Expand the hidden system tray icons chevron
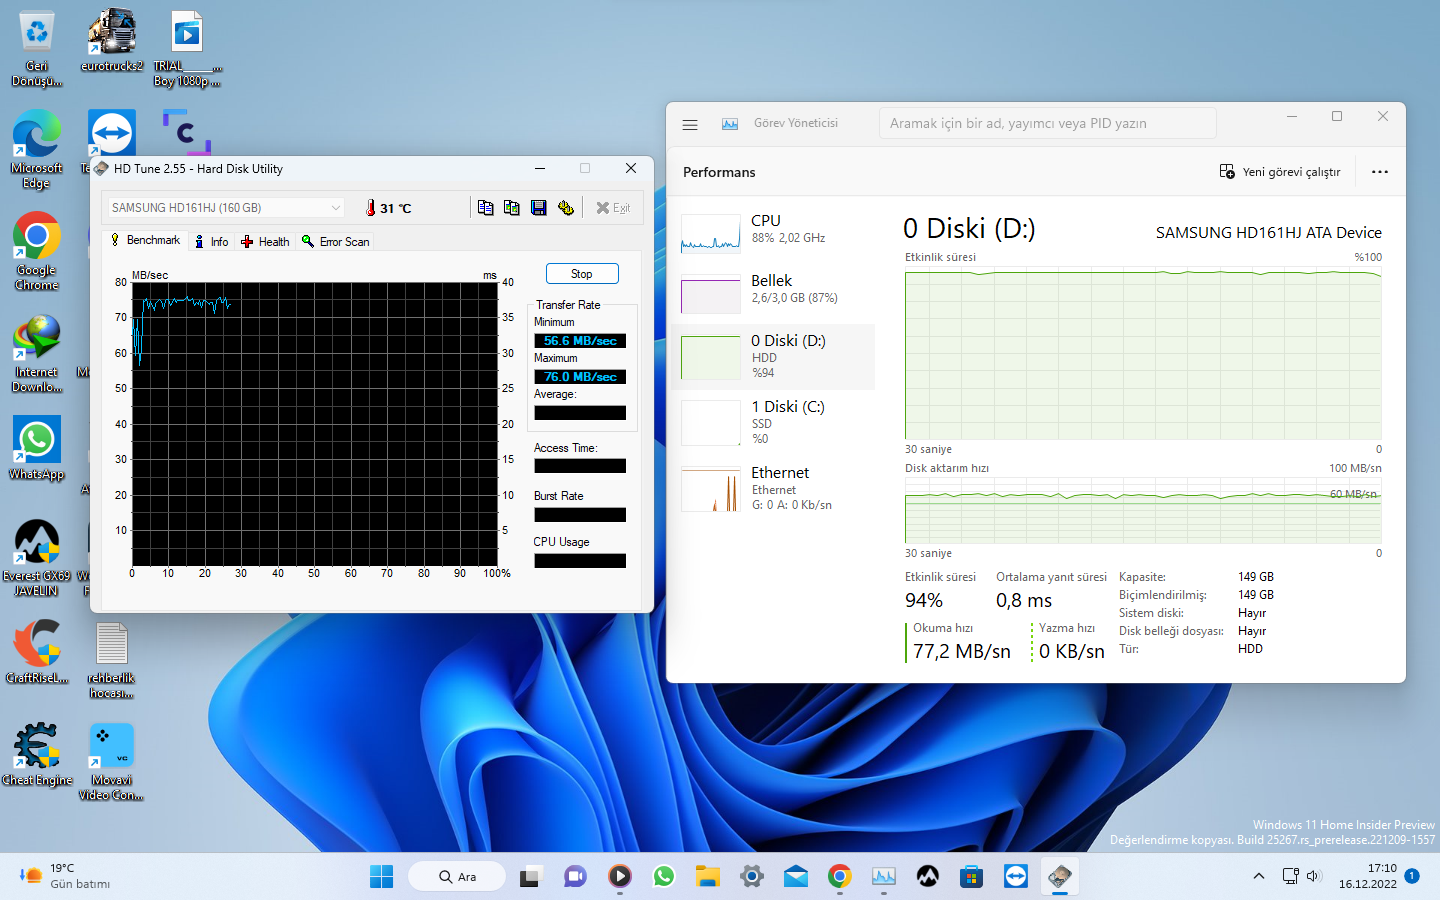 (1258, 877)
